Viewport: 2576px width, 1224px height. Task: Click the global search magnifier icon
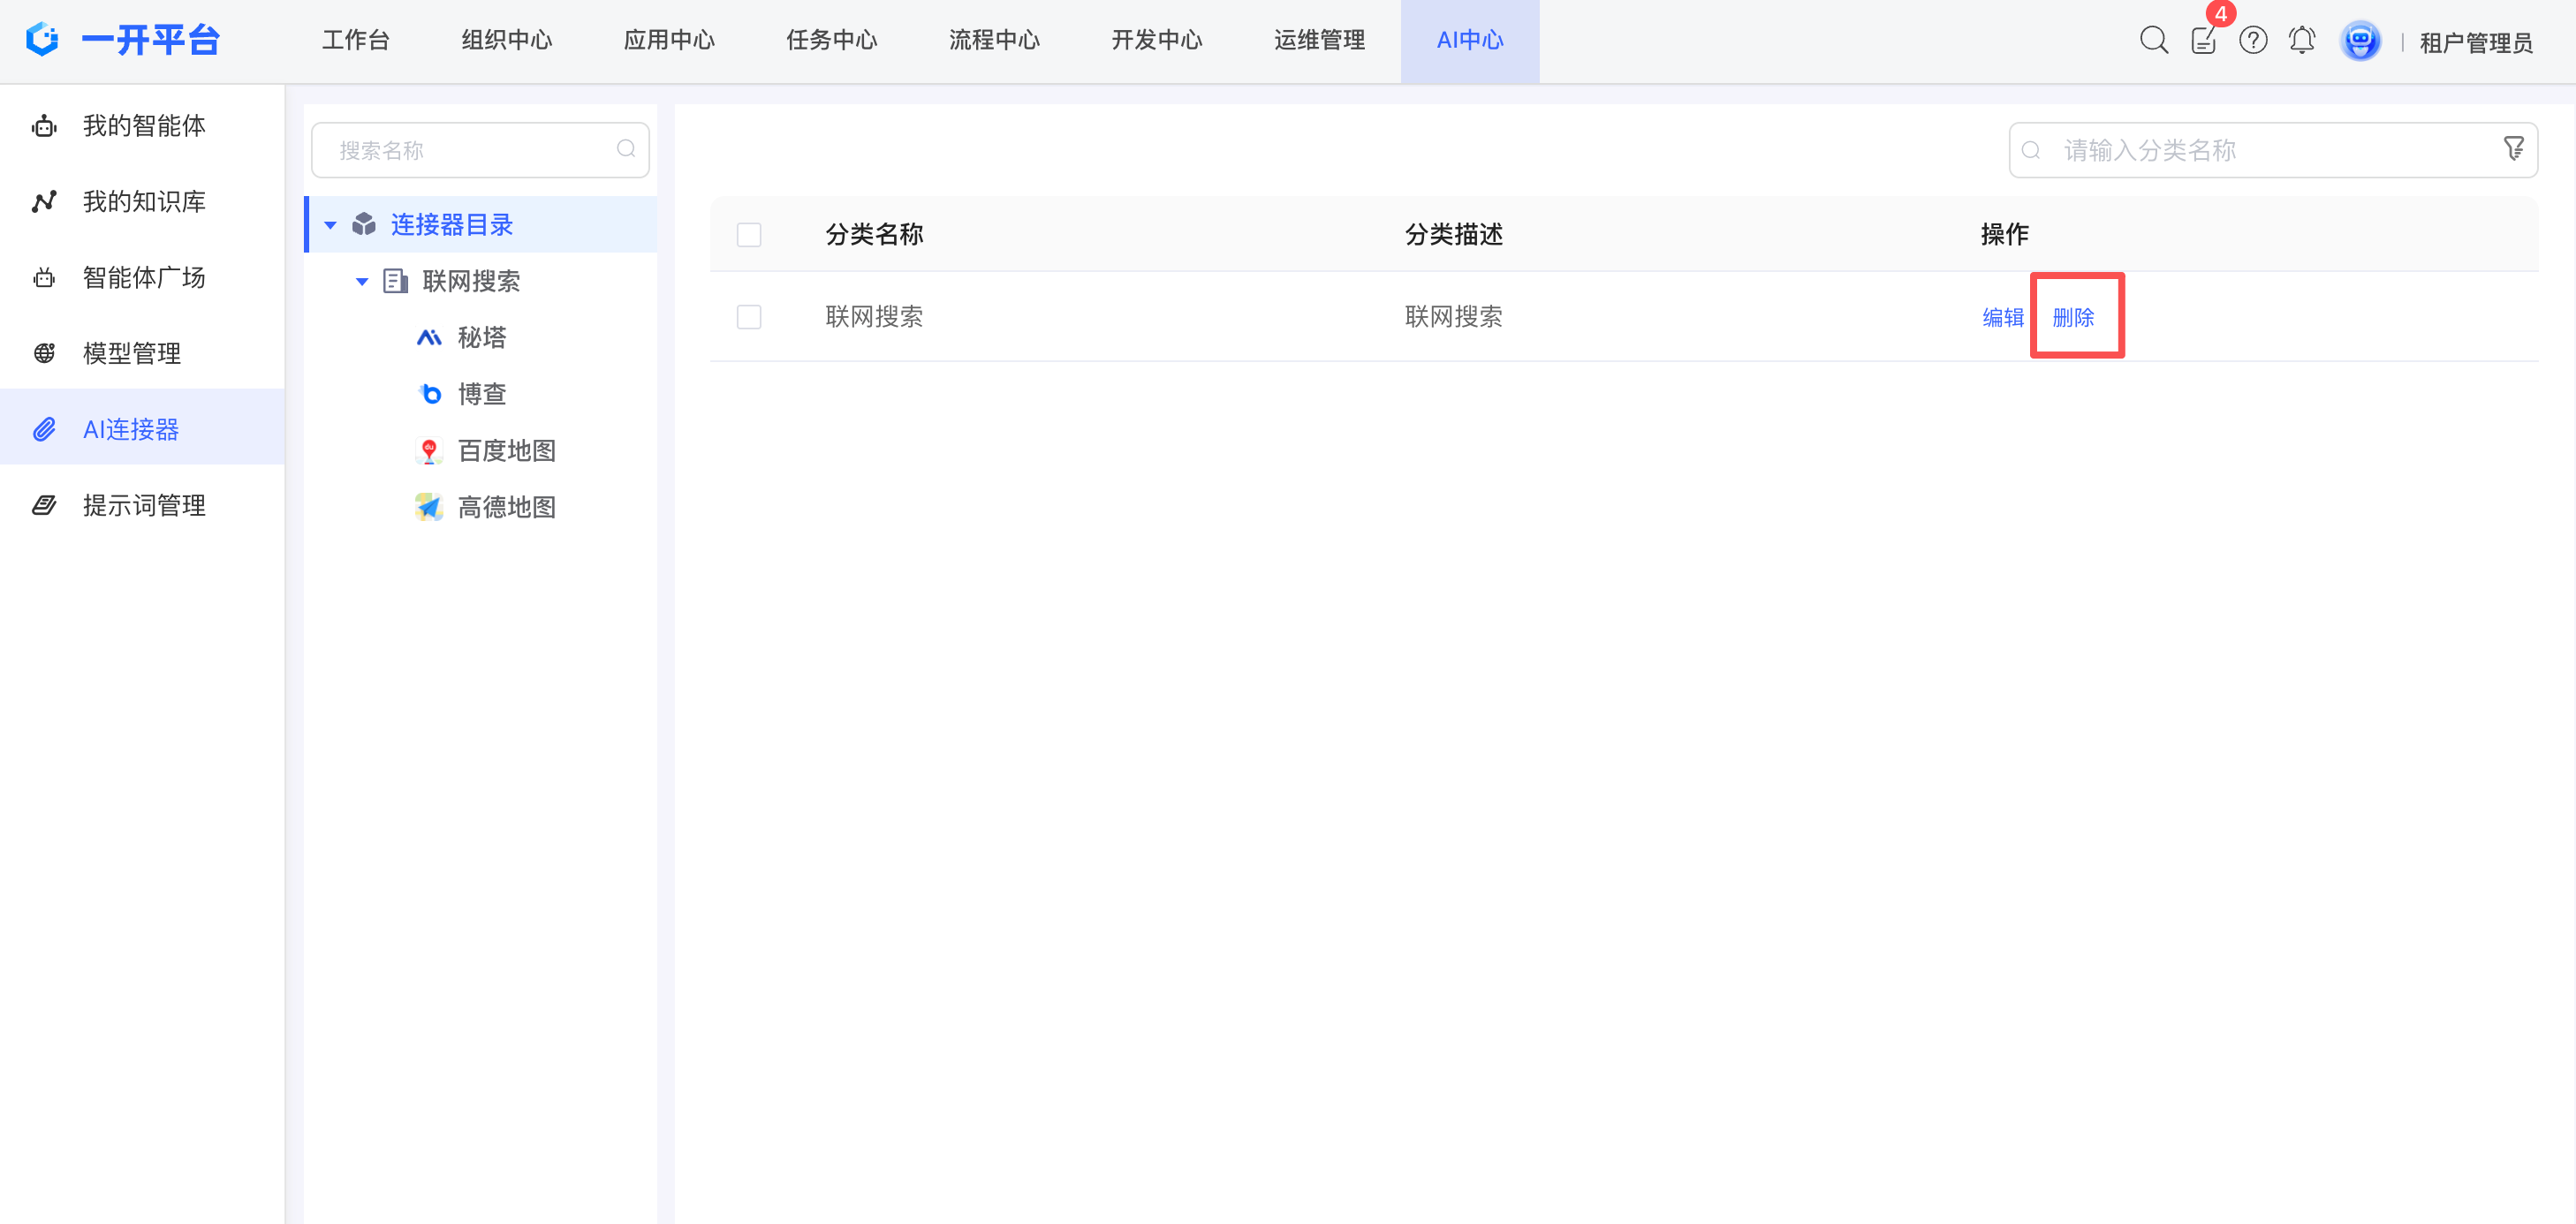click(x=2153, y=41)
